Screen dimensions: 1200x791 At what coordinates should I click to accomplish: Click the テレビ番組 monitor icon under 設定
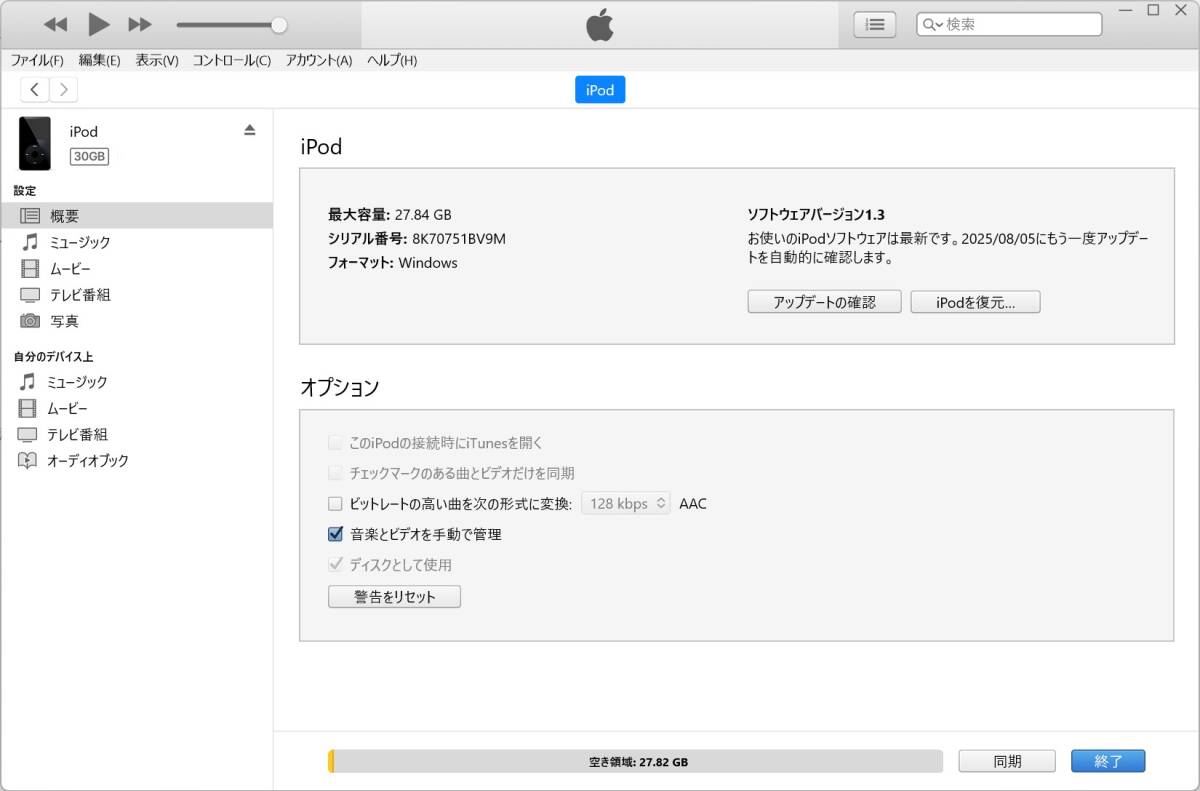(x=30, y=295)
